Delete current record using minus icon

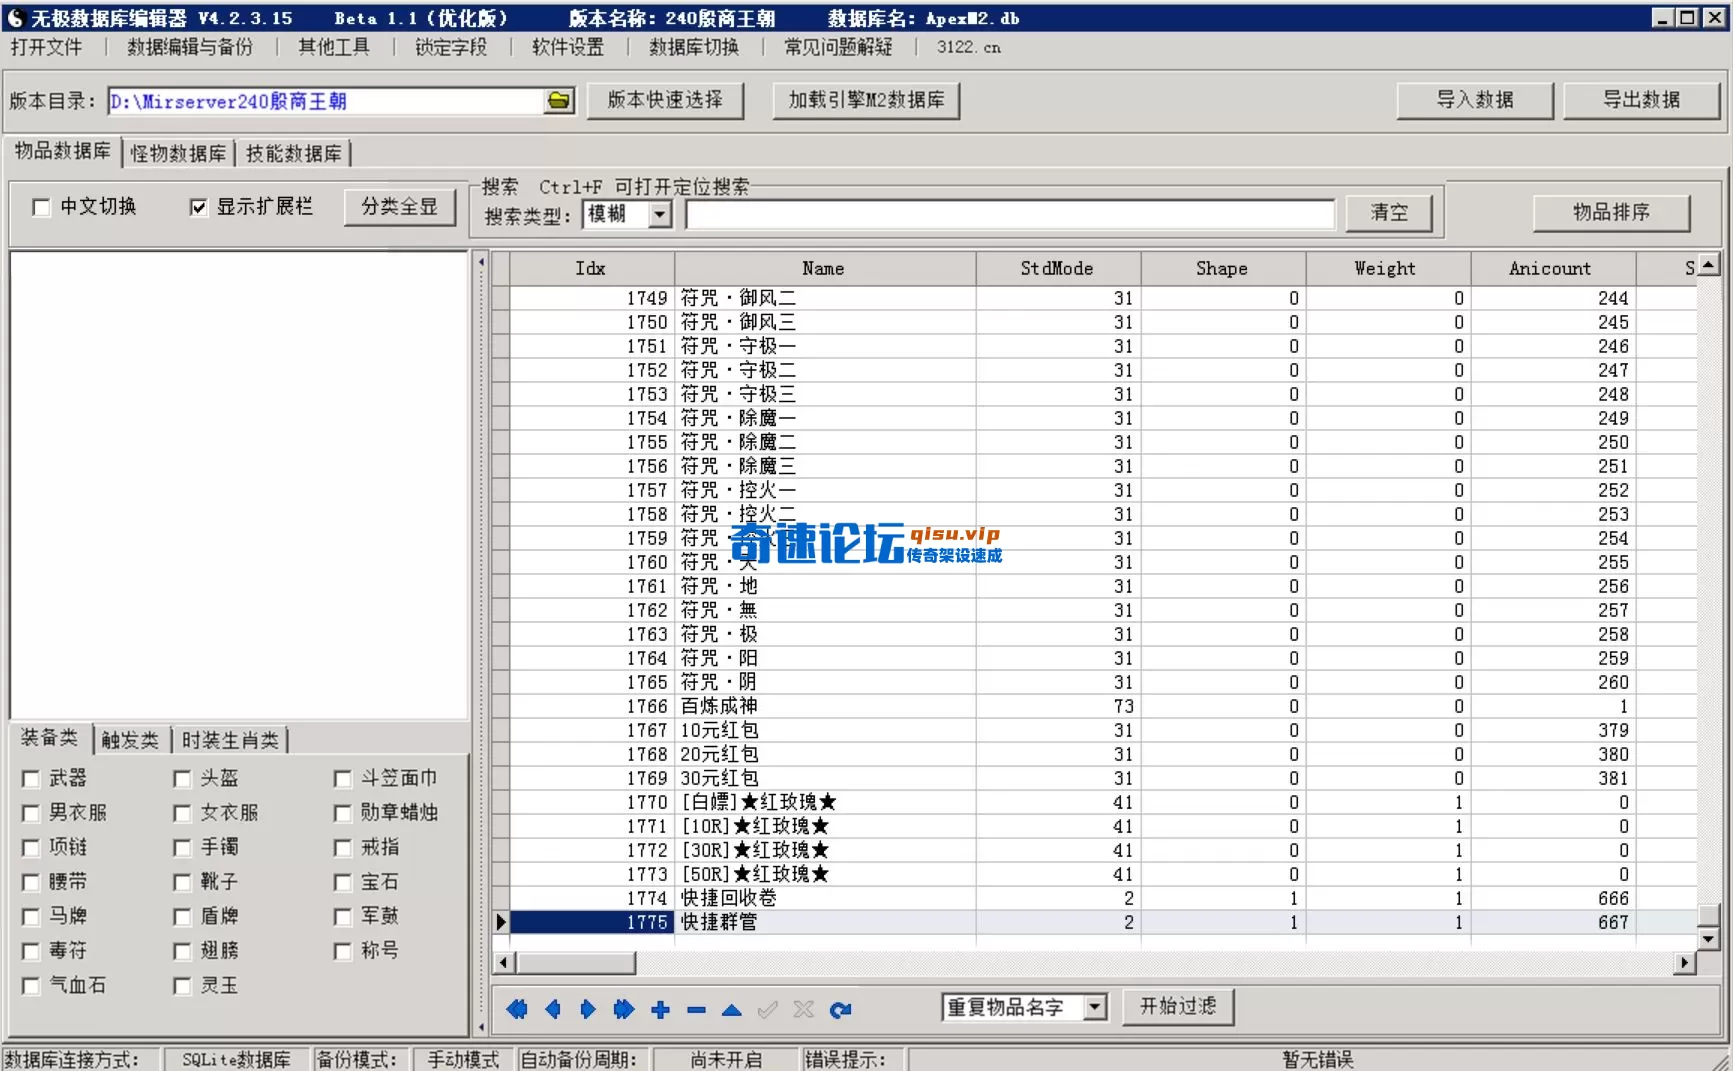coord(696,1010)
